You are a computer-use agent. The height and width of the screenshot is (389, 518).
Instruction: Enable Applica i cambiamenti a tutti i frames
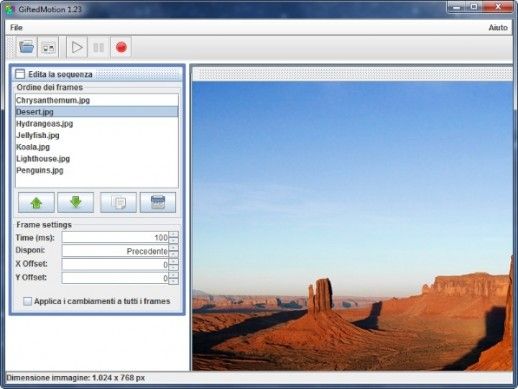coord(28,301)
